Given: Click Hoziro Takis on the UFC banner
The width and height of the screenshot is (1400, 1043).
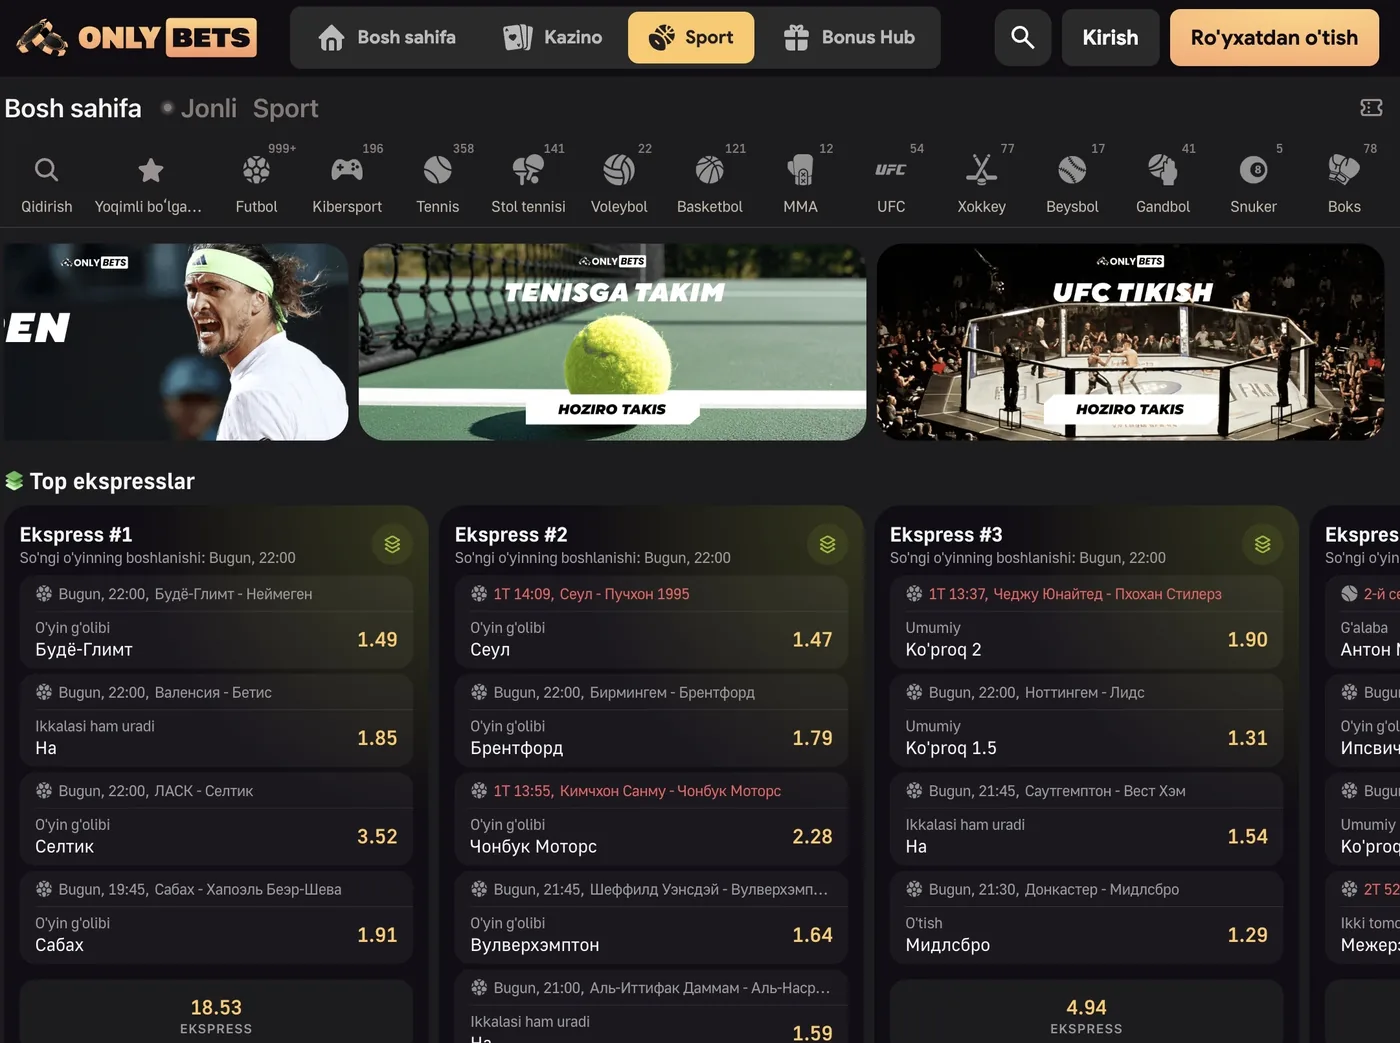Looking at the screenshot, I should (1130, 409).
